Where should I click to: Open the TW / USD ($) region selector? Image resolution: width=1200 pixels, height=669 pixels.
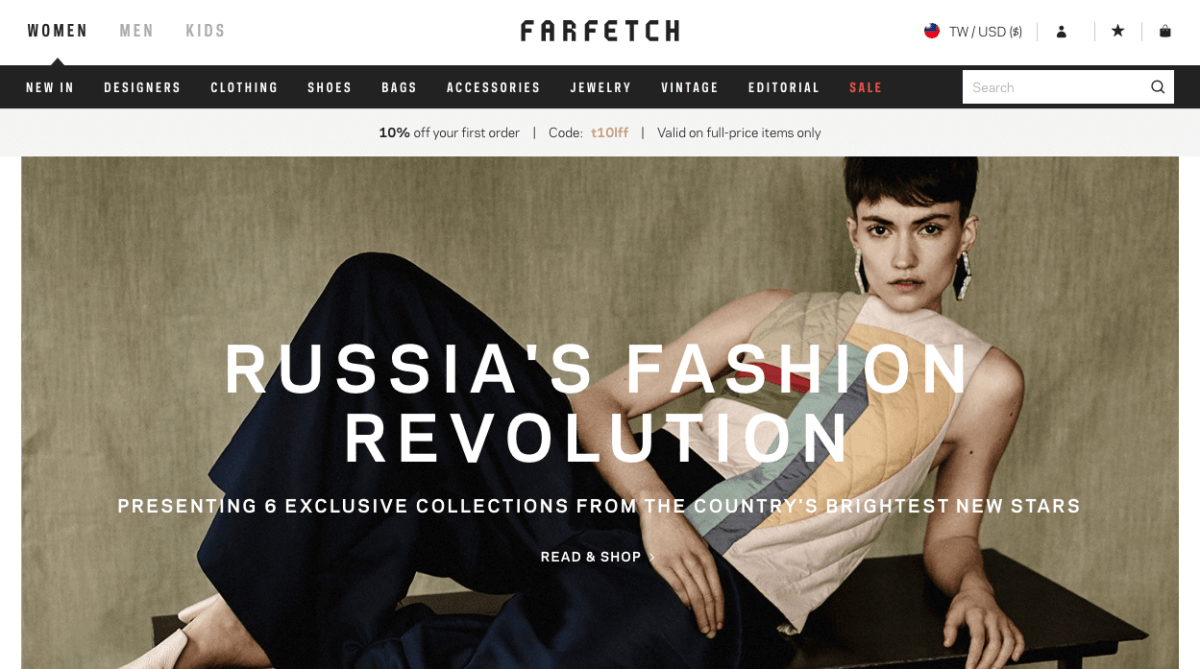[973, 31]
